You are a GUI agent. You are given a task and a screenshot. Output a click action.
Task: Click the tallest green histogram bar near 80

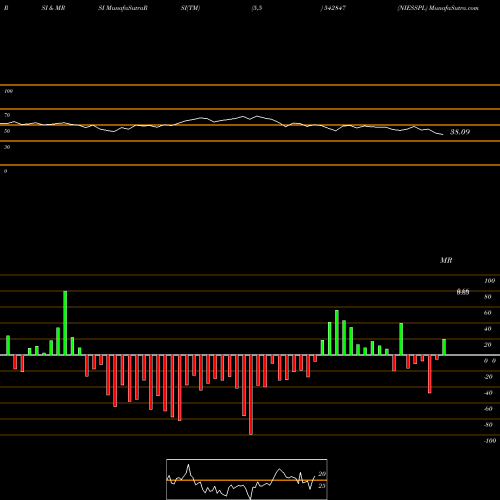point(65,323)
